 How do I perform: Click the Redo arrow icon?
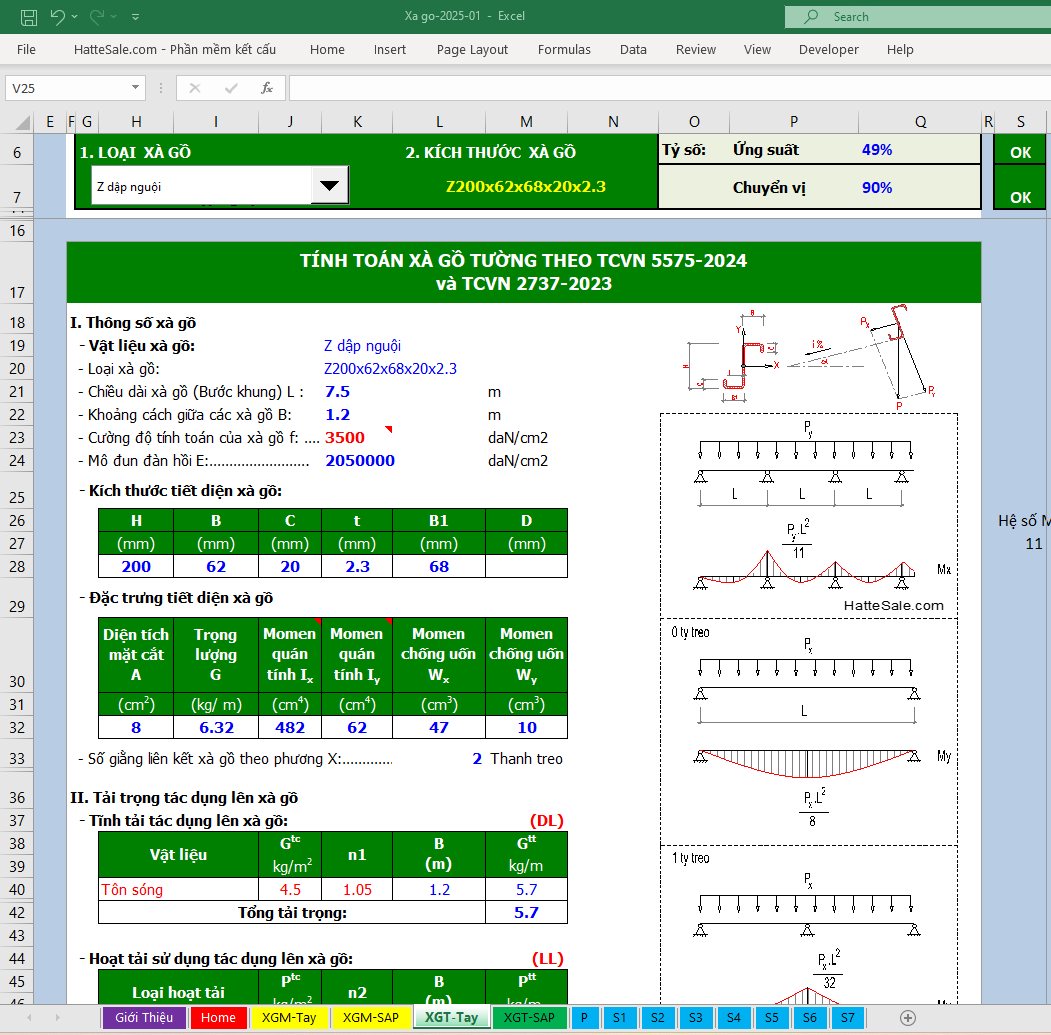(x=97, y=17)
